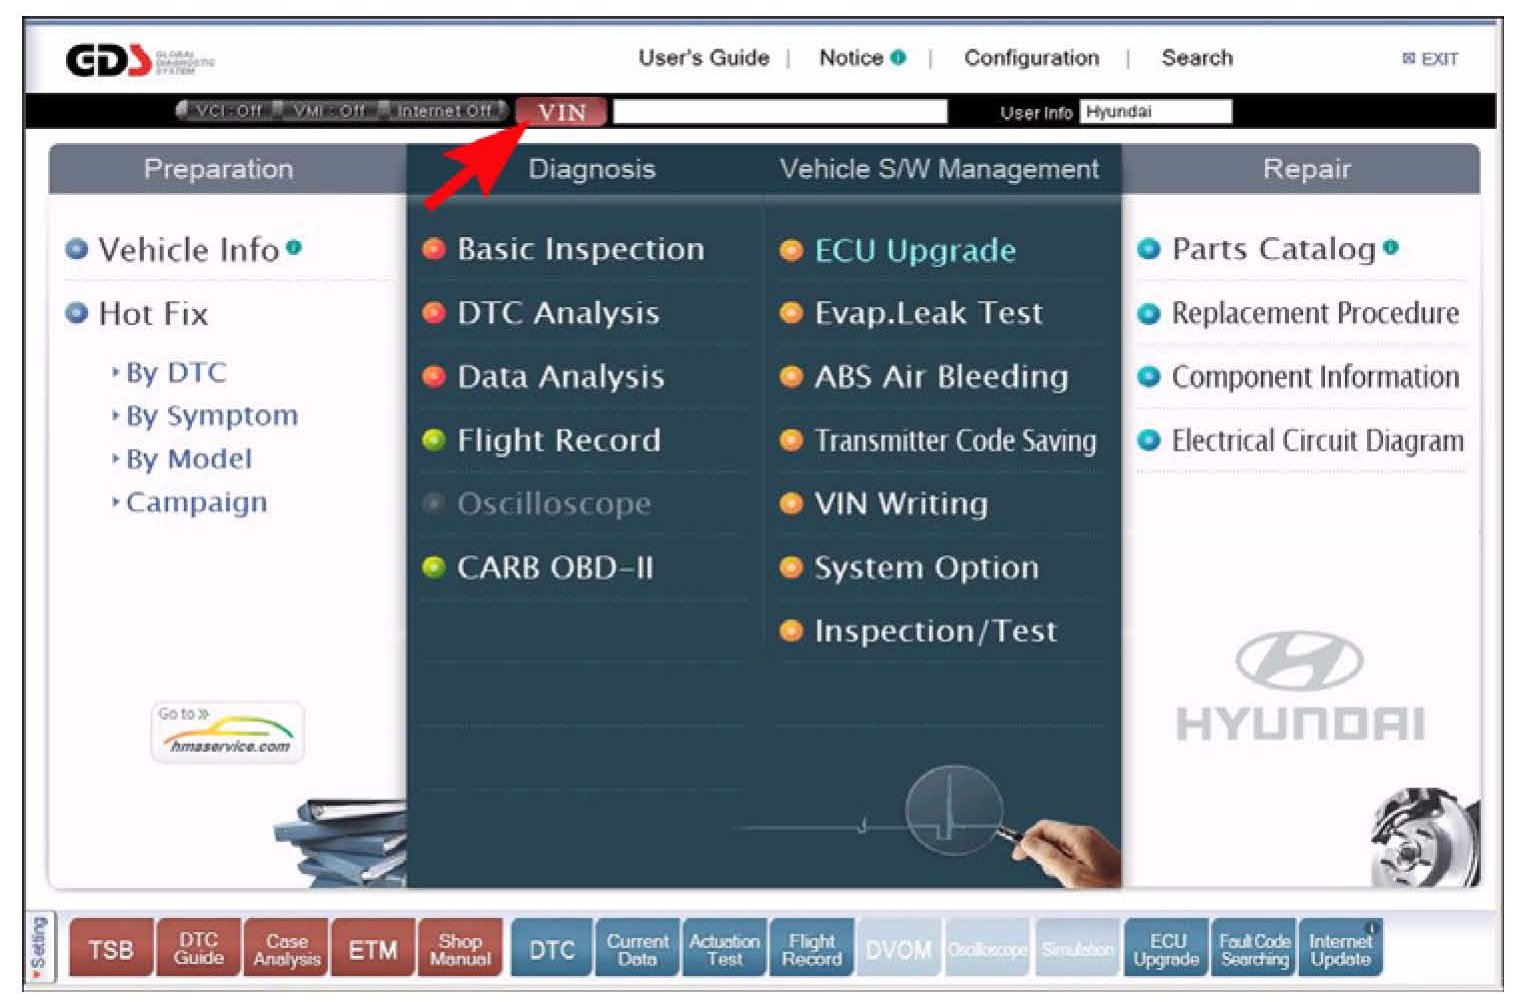
Task: Toggle the VMI Off status indicator
Action: click(x=325, y=111)
